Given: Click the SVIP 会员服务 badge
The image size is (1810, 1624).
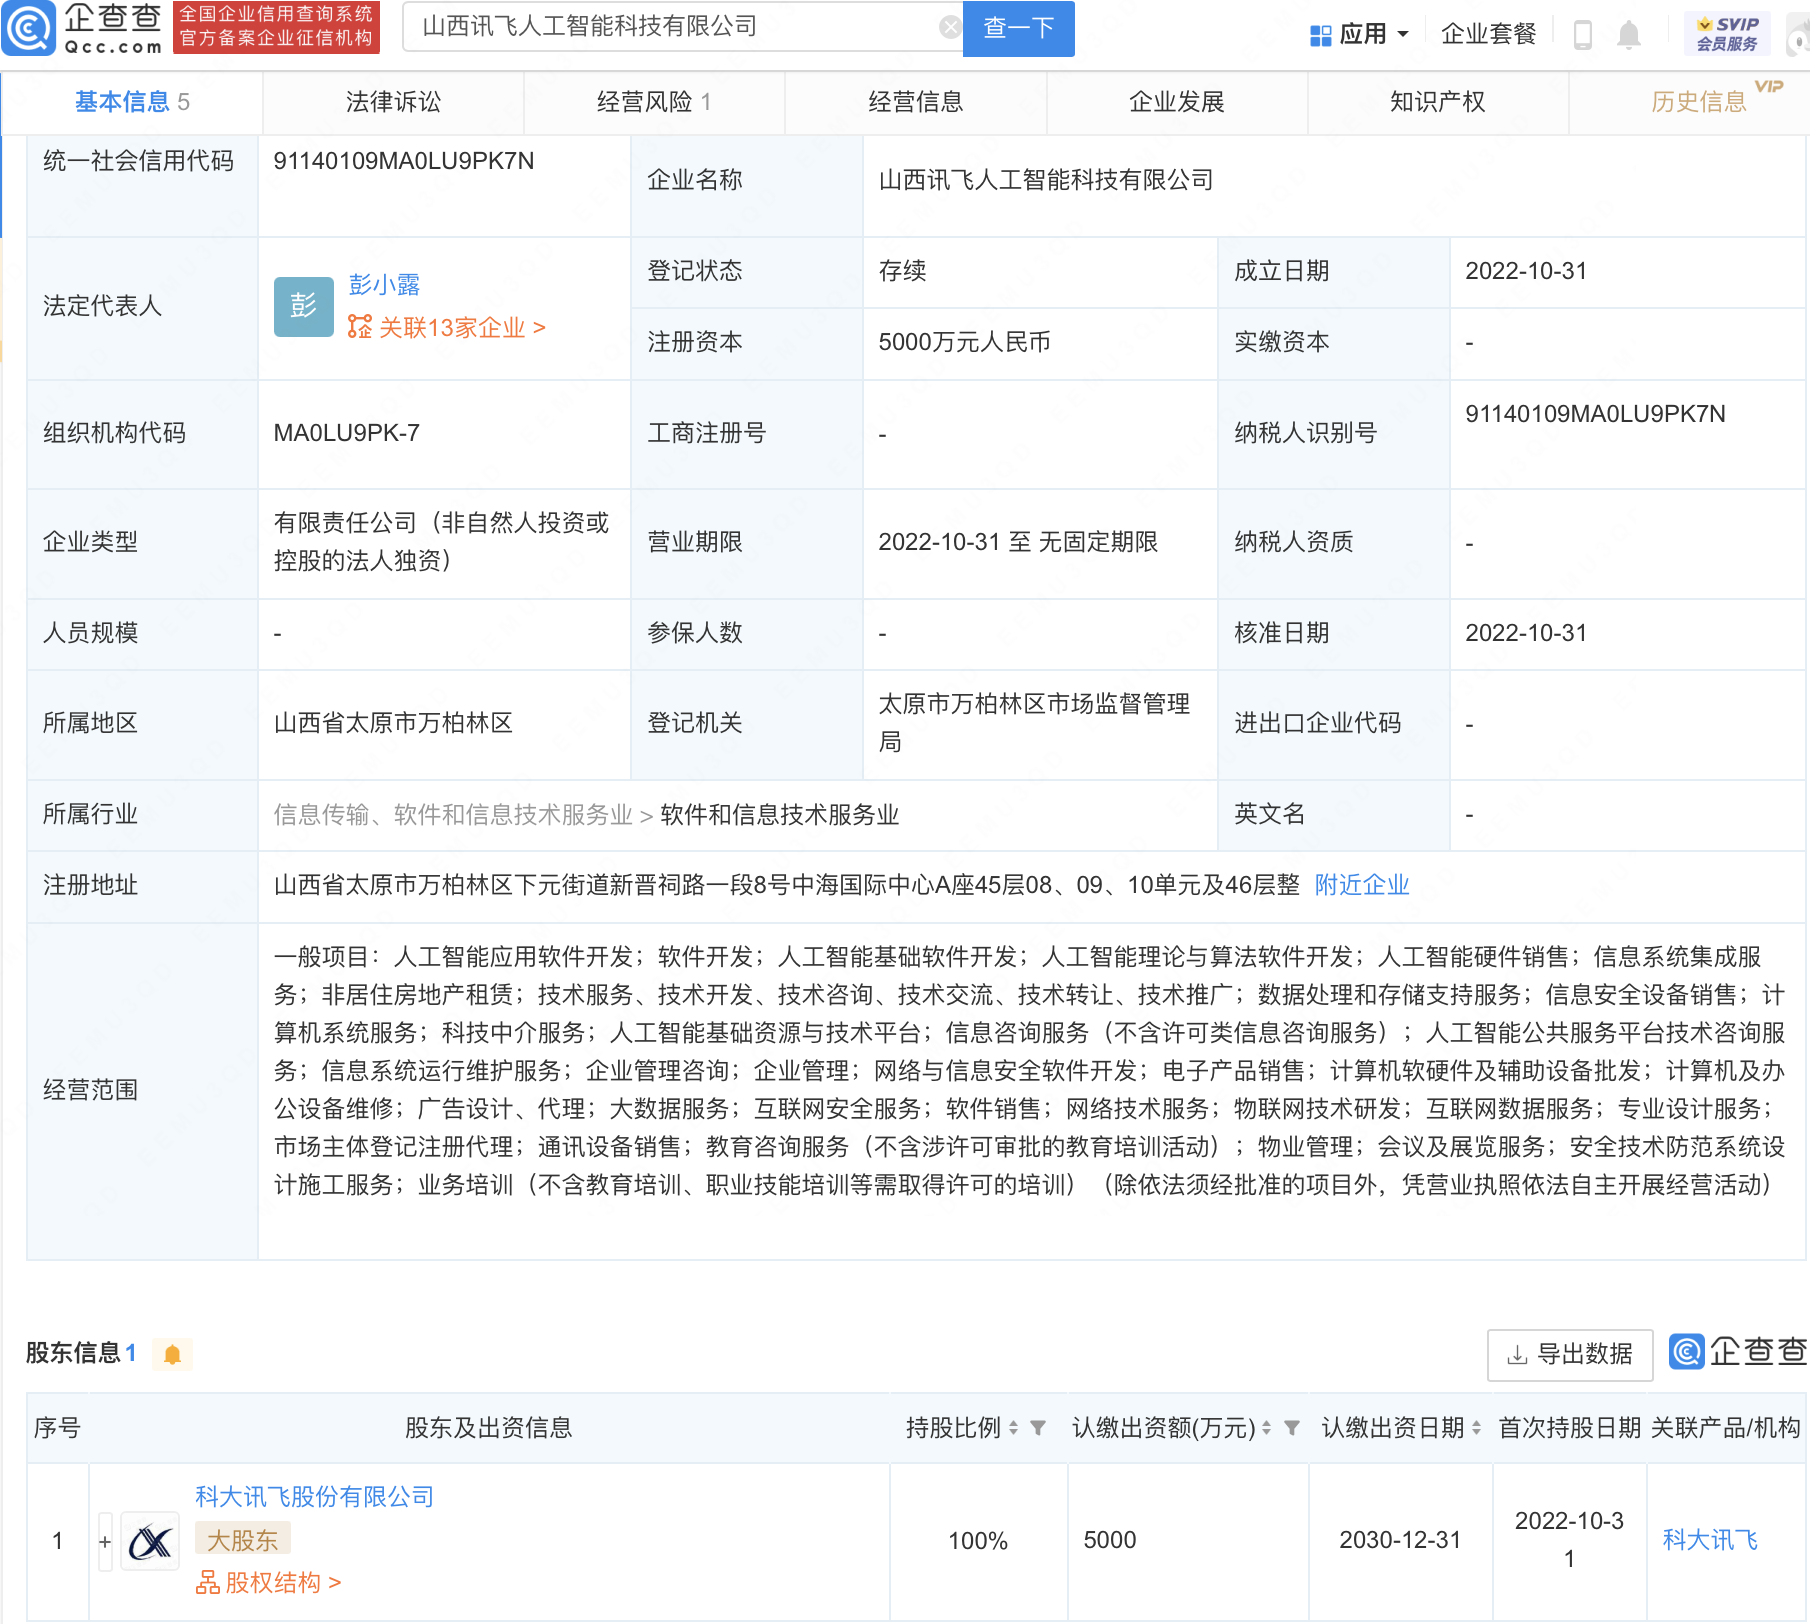Looking at the screenshot, I should (x=1725, y=31).
